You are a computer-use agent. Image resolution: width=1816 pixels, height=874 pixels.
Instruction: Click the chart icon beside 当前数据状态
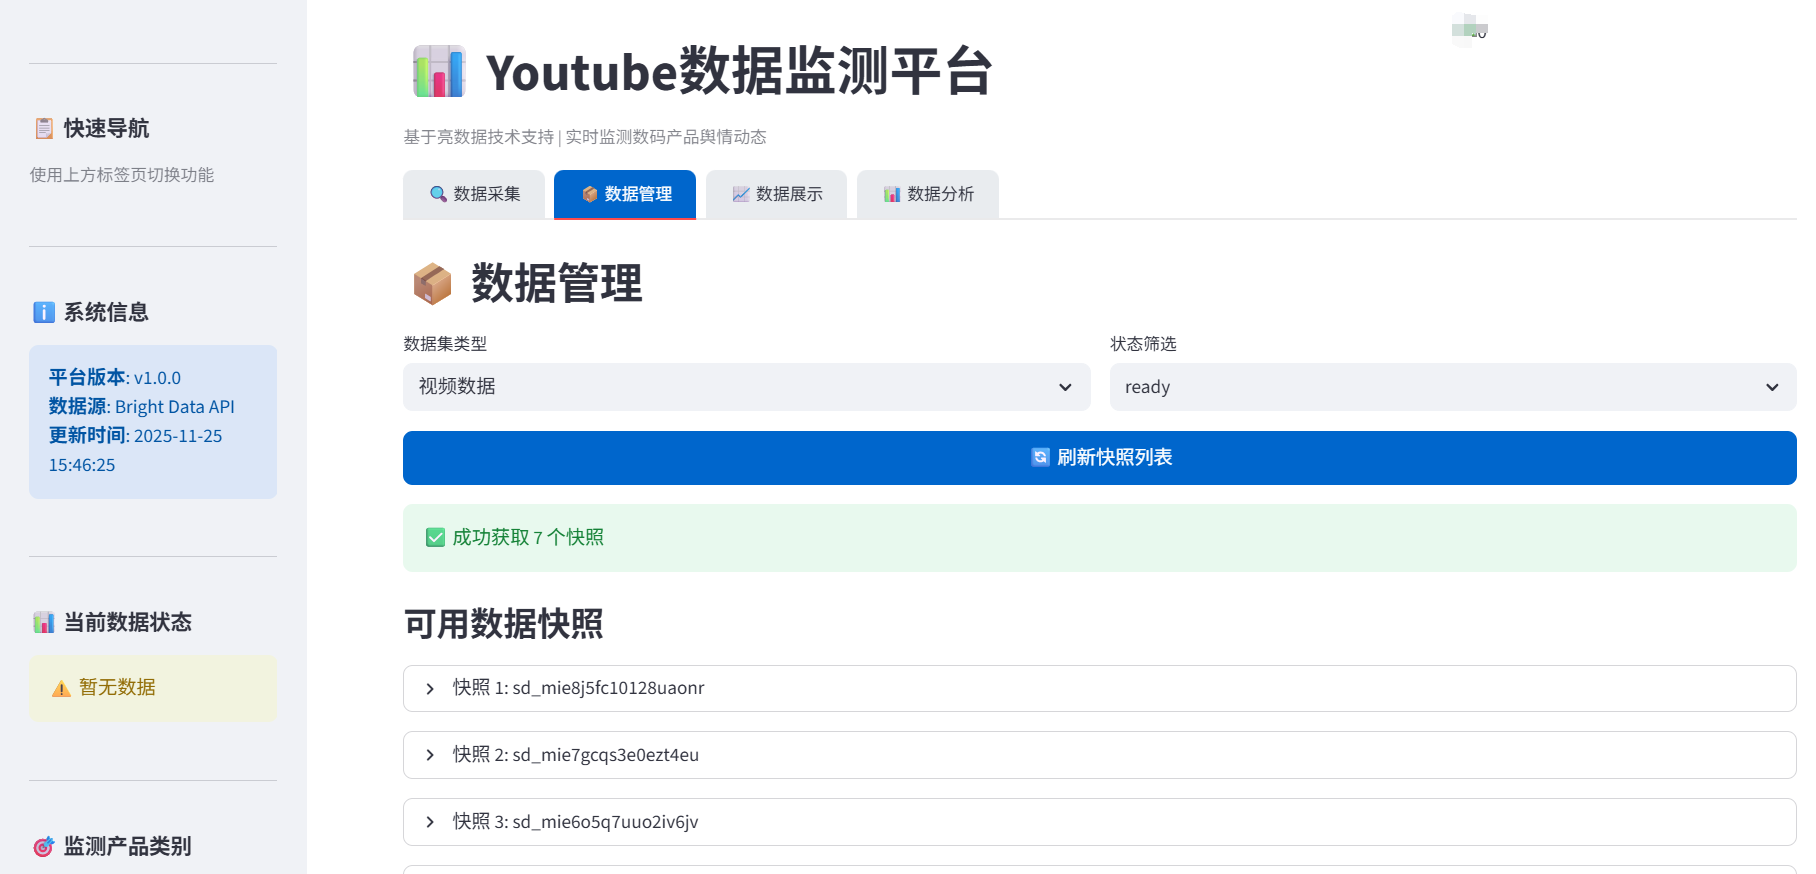[x=44, y=622]
